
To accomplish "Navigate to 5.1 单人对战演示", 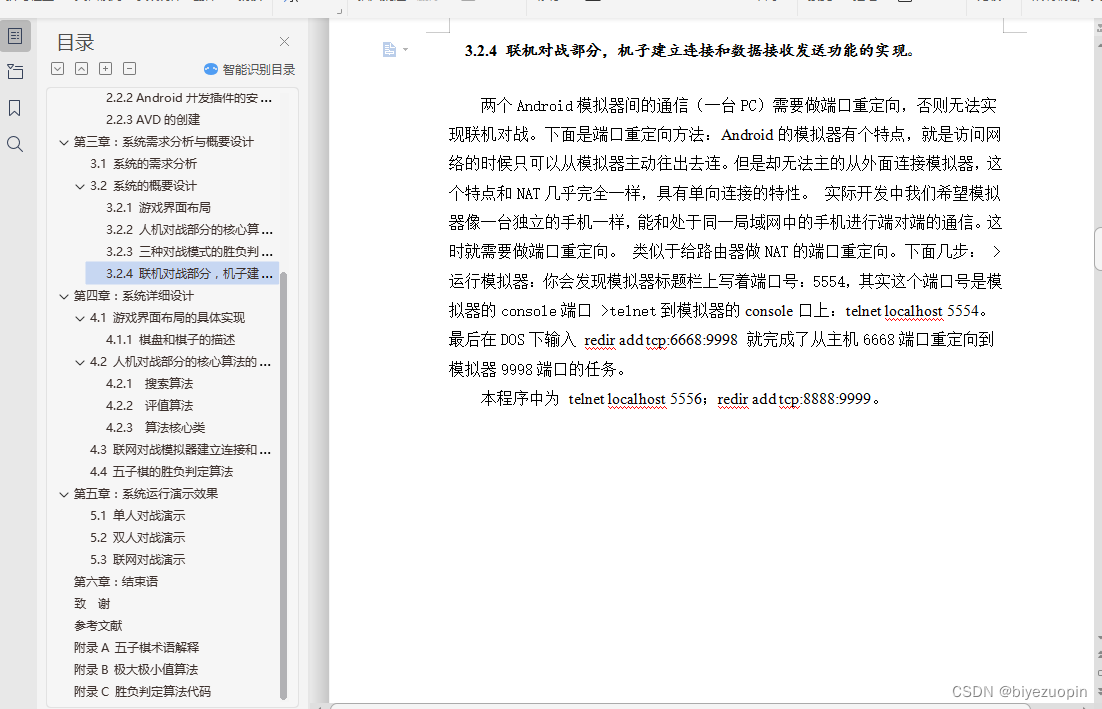I will click(x=138, y=516).
